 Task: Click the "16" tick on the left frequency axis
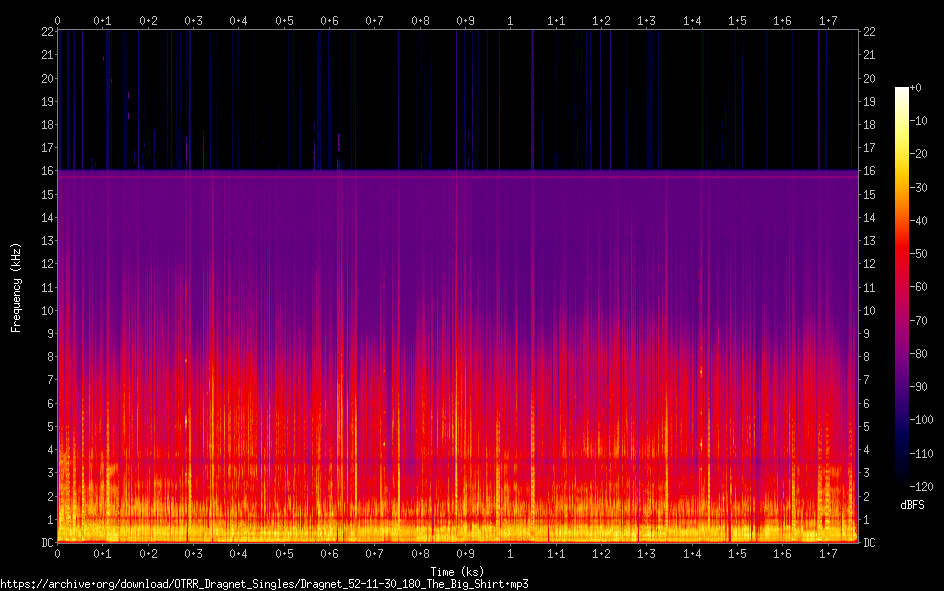click(45, 171)
